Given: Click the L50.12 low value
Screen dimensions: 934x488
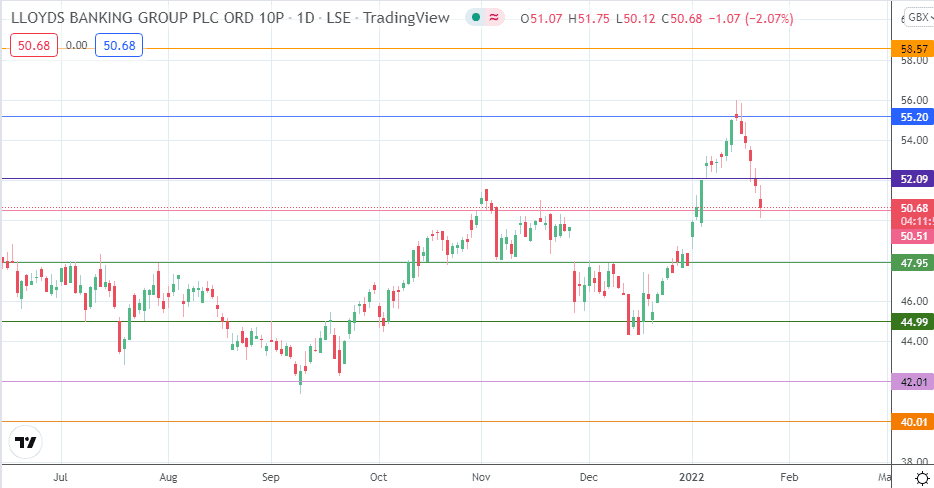Looking at the screenshot, I should pyautogui.click(x=636, y=18).
